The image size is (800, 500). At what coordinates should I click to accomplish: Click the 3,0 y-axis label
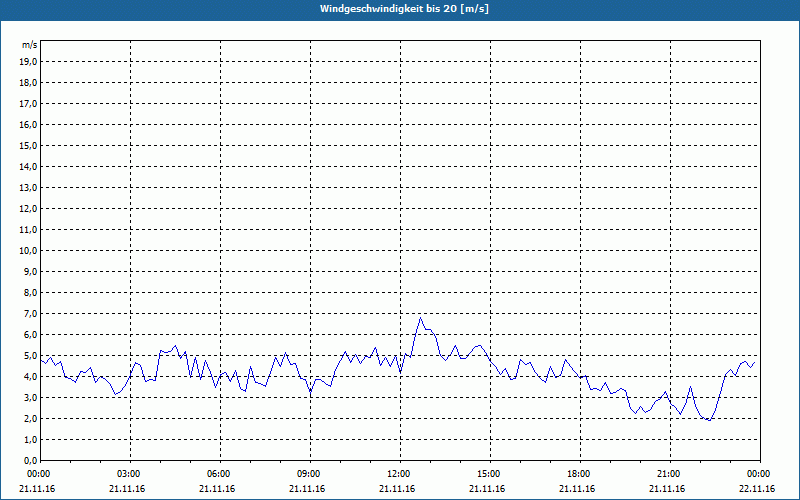[30, 397]
